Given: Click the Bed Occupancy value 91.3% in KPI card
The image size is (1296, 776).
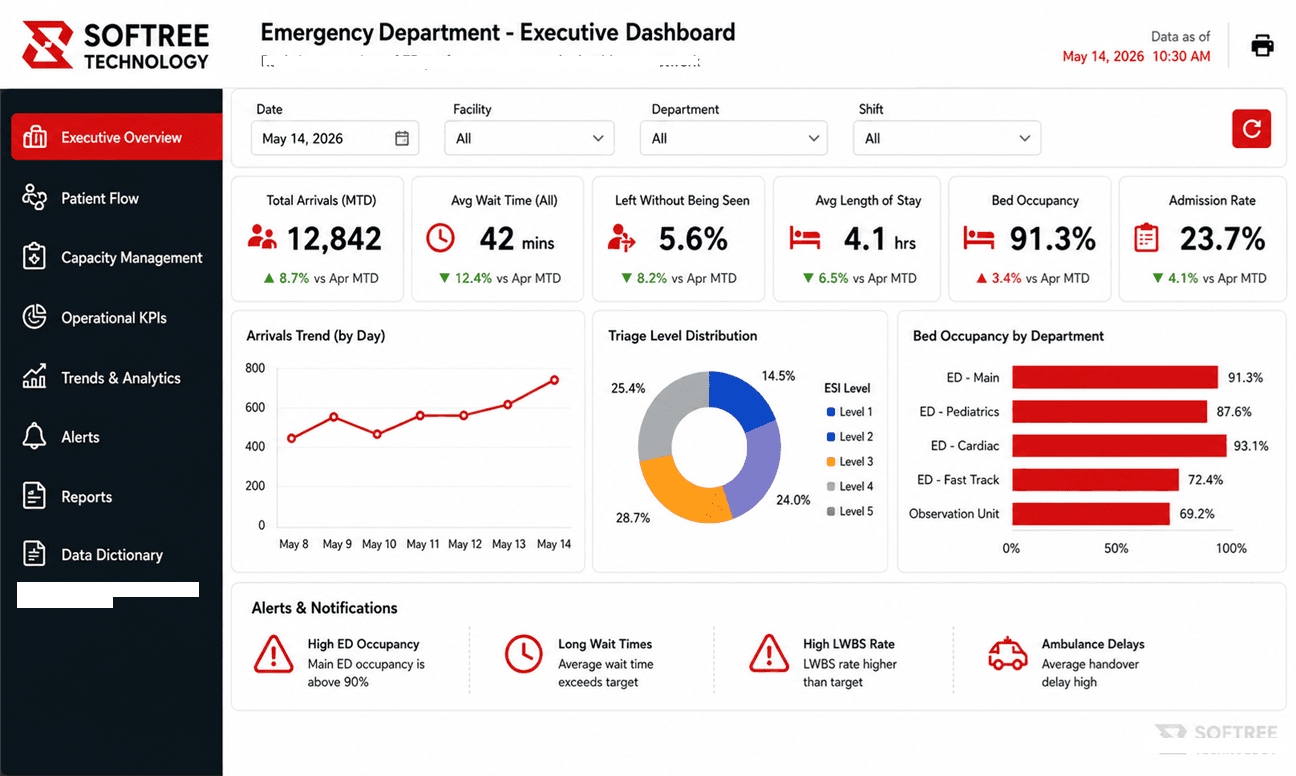Looking at the screenshot, I should (1053, 239).
